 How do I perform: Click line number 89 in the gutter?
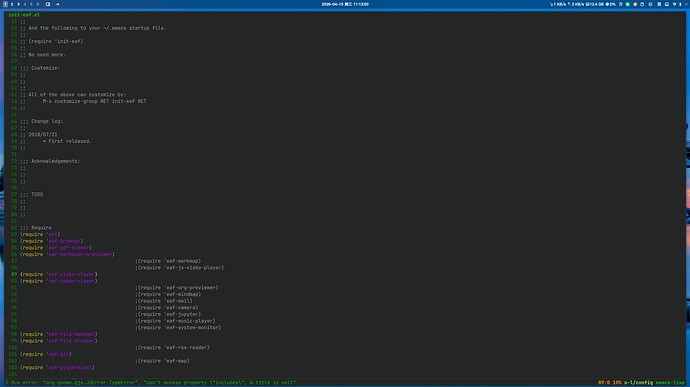(x=14, y=274)
